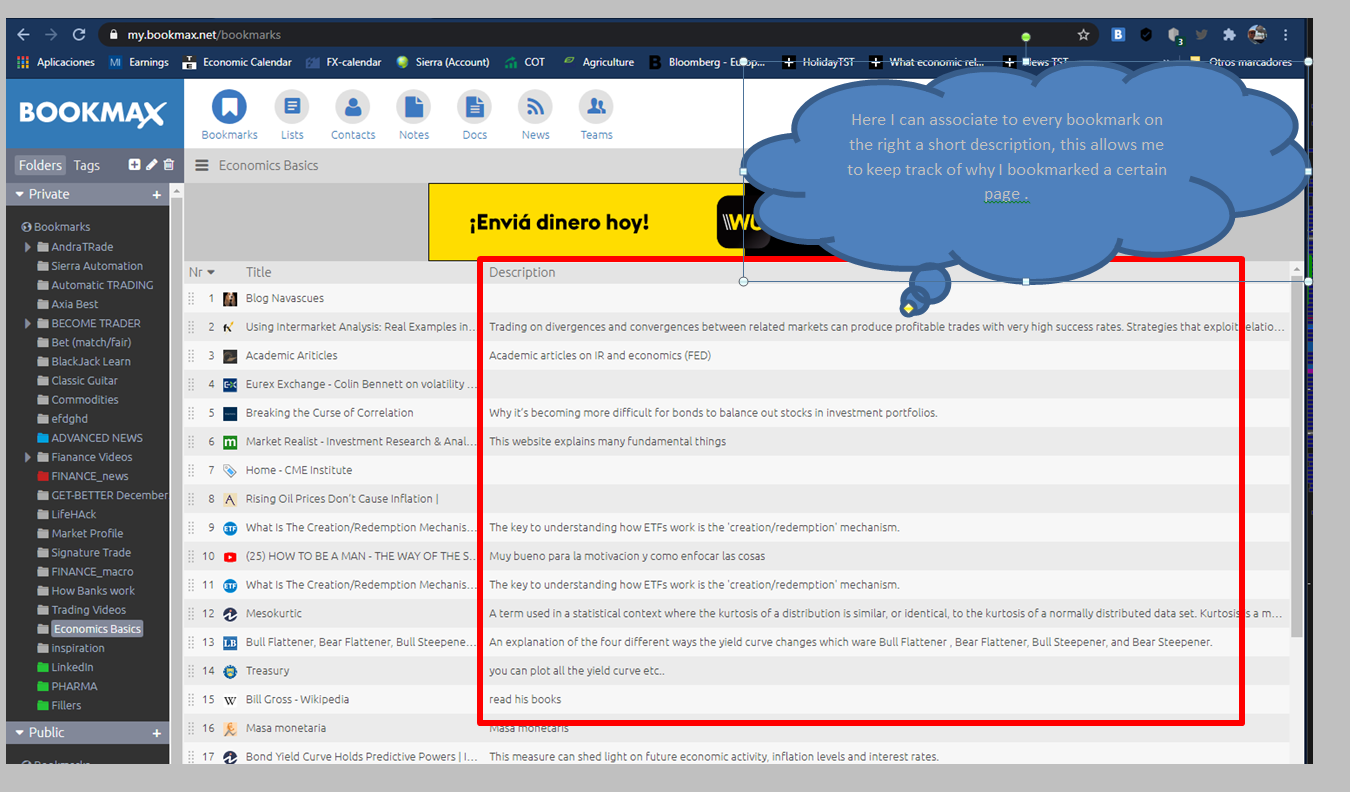1350x792 pixels.
Task: Open the Otros marcadores bookmarks folder
Action: click(1240, 62)
